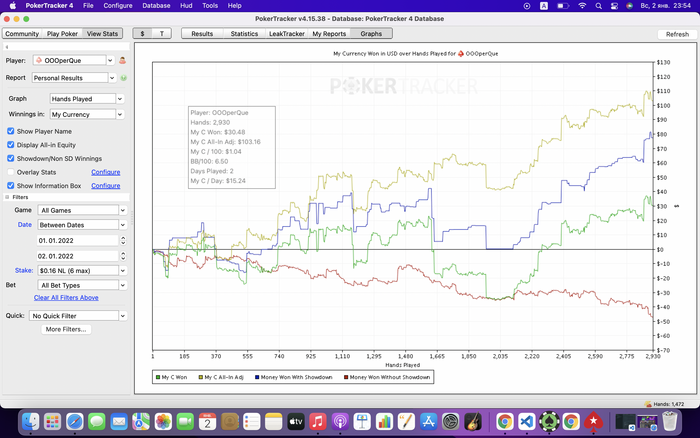Open the Database menu
700x438 pixels.
156,6
